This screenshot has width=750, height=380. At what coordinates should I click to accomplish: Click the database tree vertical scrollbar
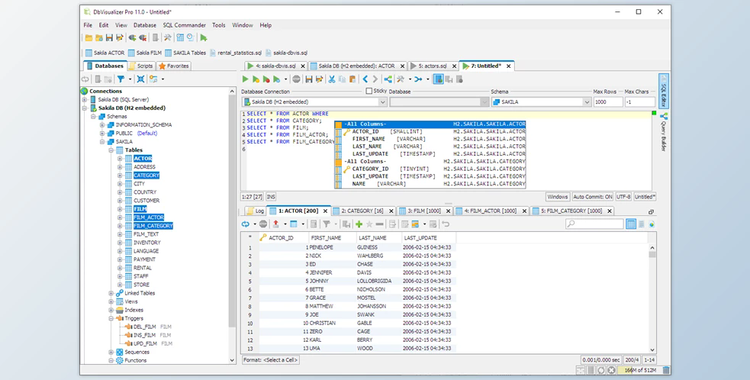pyautogui.click(x=232, y=225)
